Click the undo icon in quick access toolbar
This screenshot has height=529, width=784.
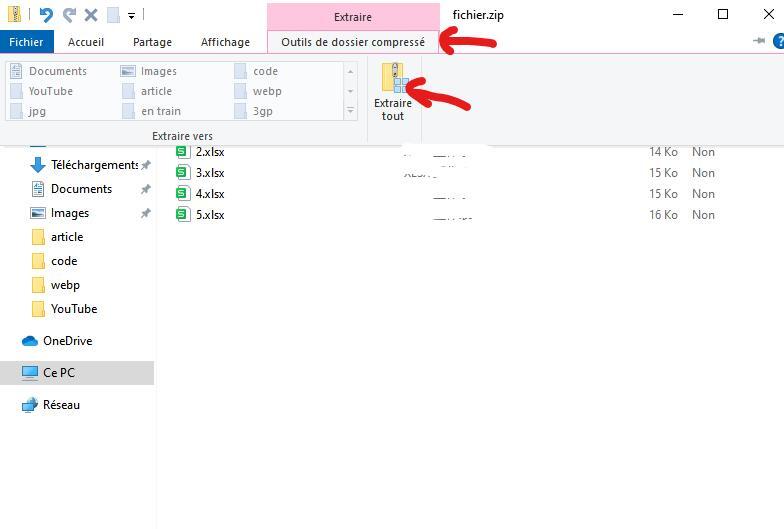46,15
